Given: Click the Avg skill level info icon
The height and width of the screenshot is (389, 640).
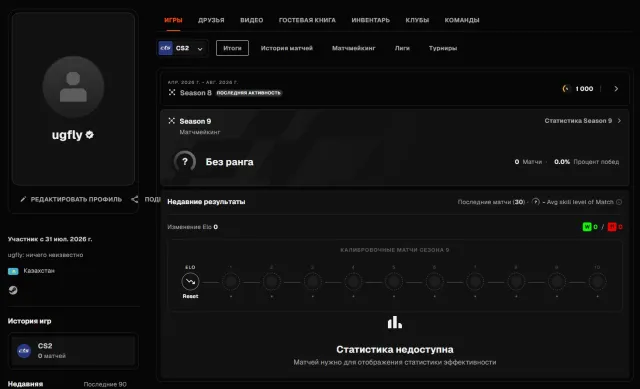Looking at the screenshot, I should pos(619,202).
